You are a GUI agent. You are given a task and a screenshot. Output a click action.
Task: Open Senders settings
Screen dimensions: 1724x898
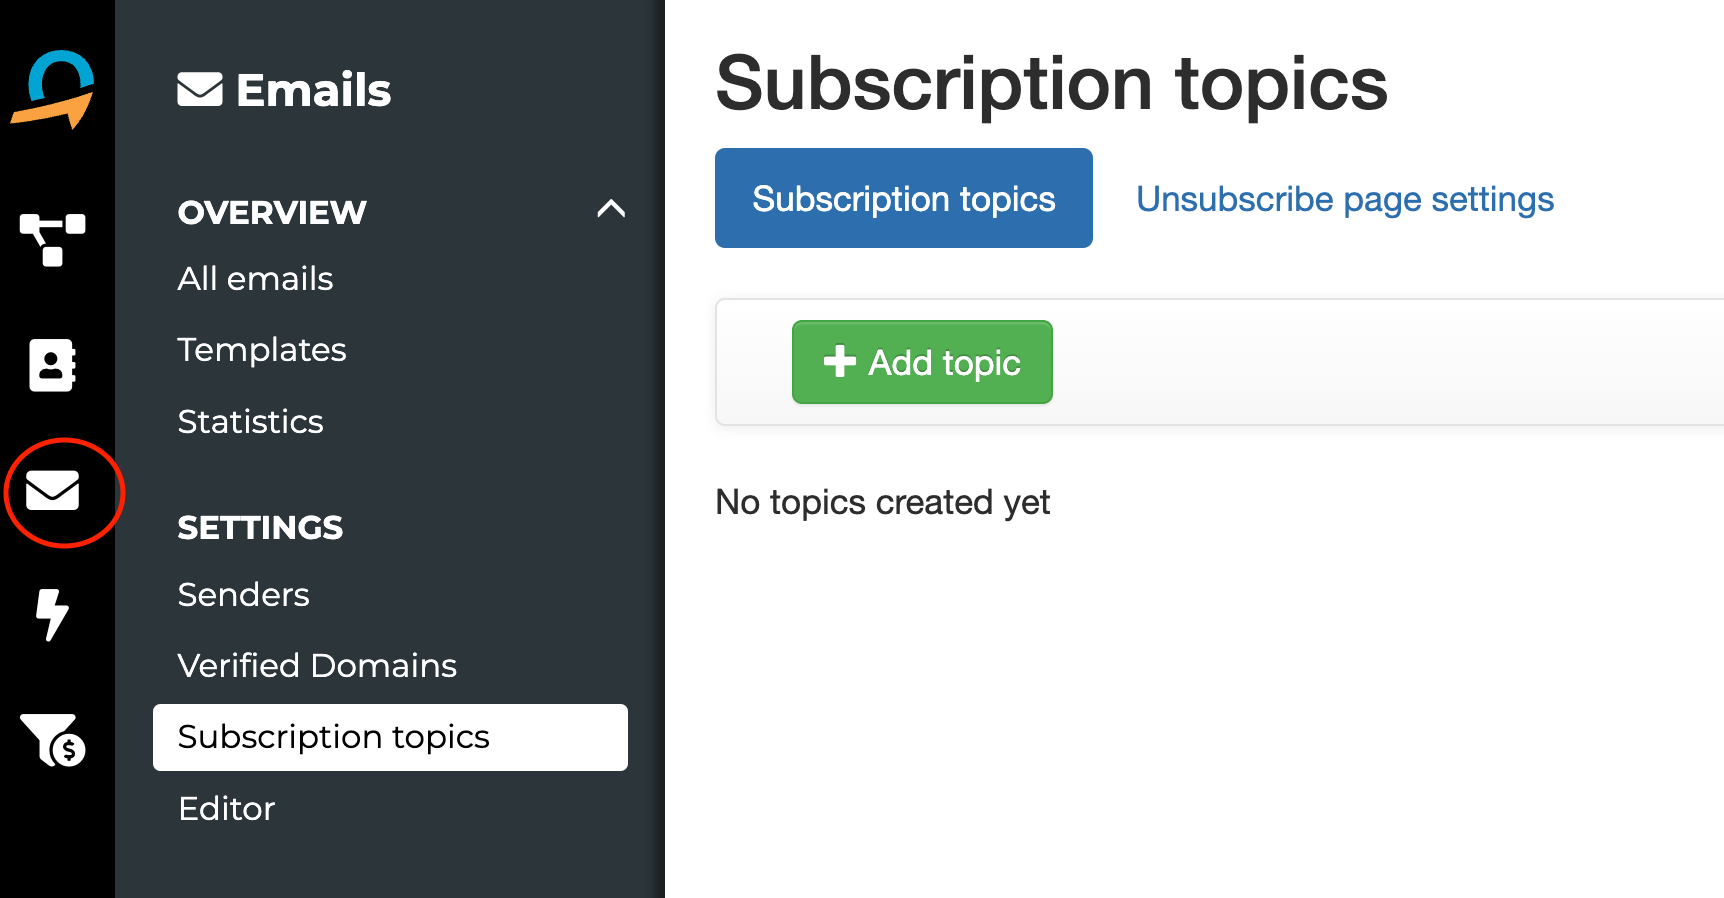243,594
